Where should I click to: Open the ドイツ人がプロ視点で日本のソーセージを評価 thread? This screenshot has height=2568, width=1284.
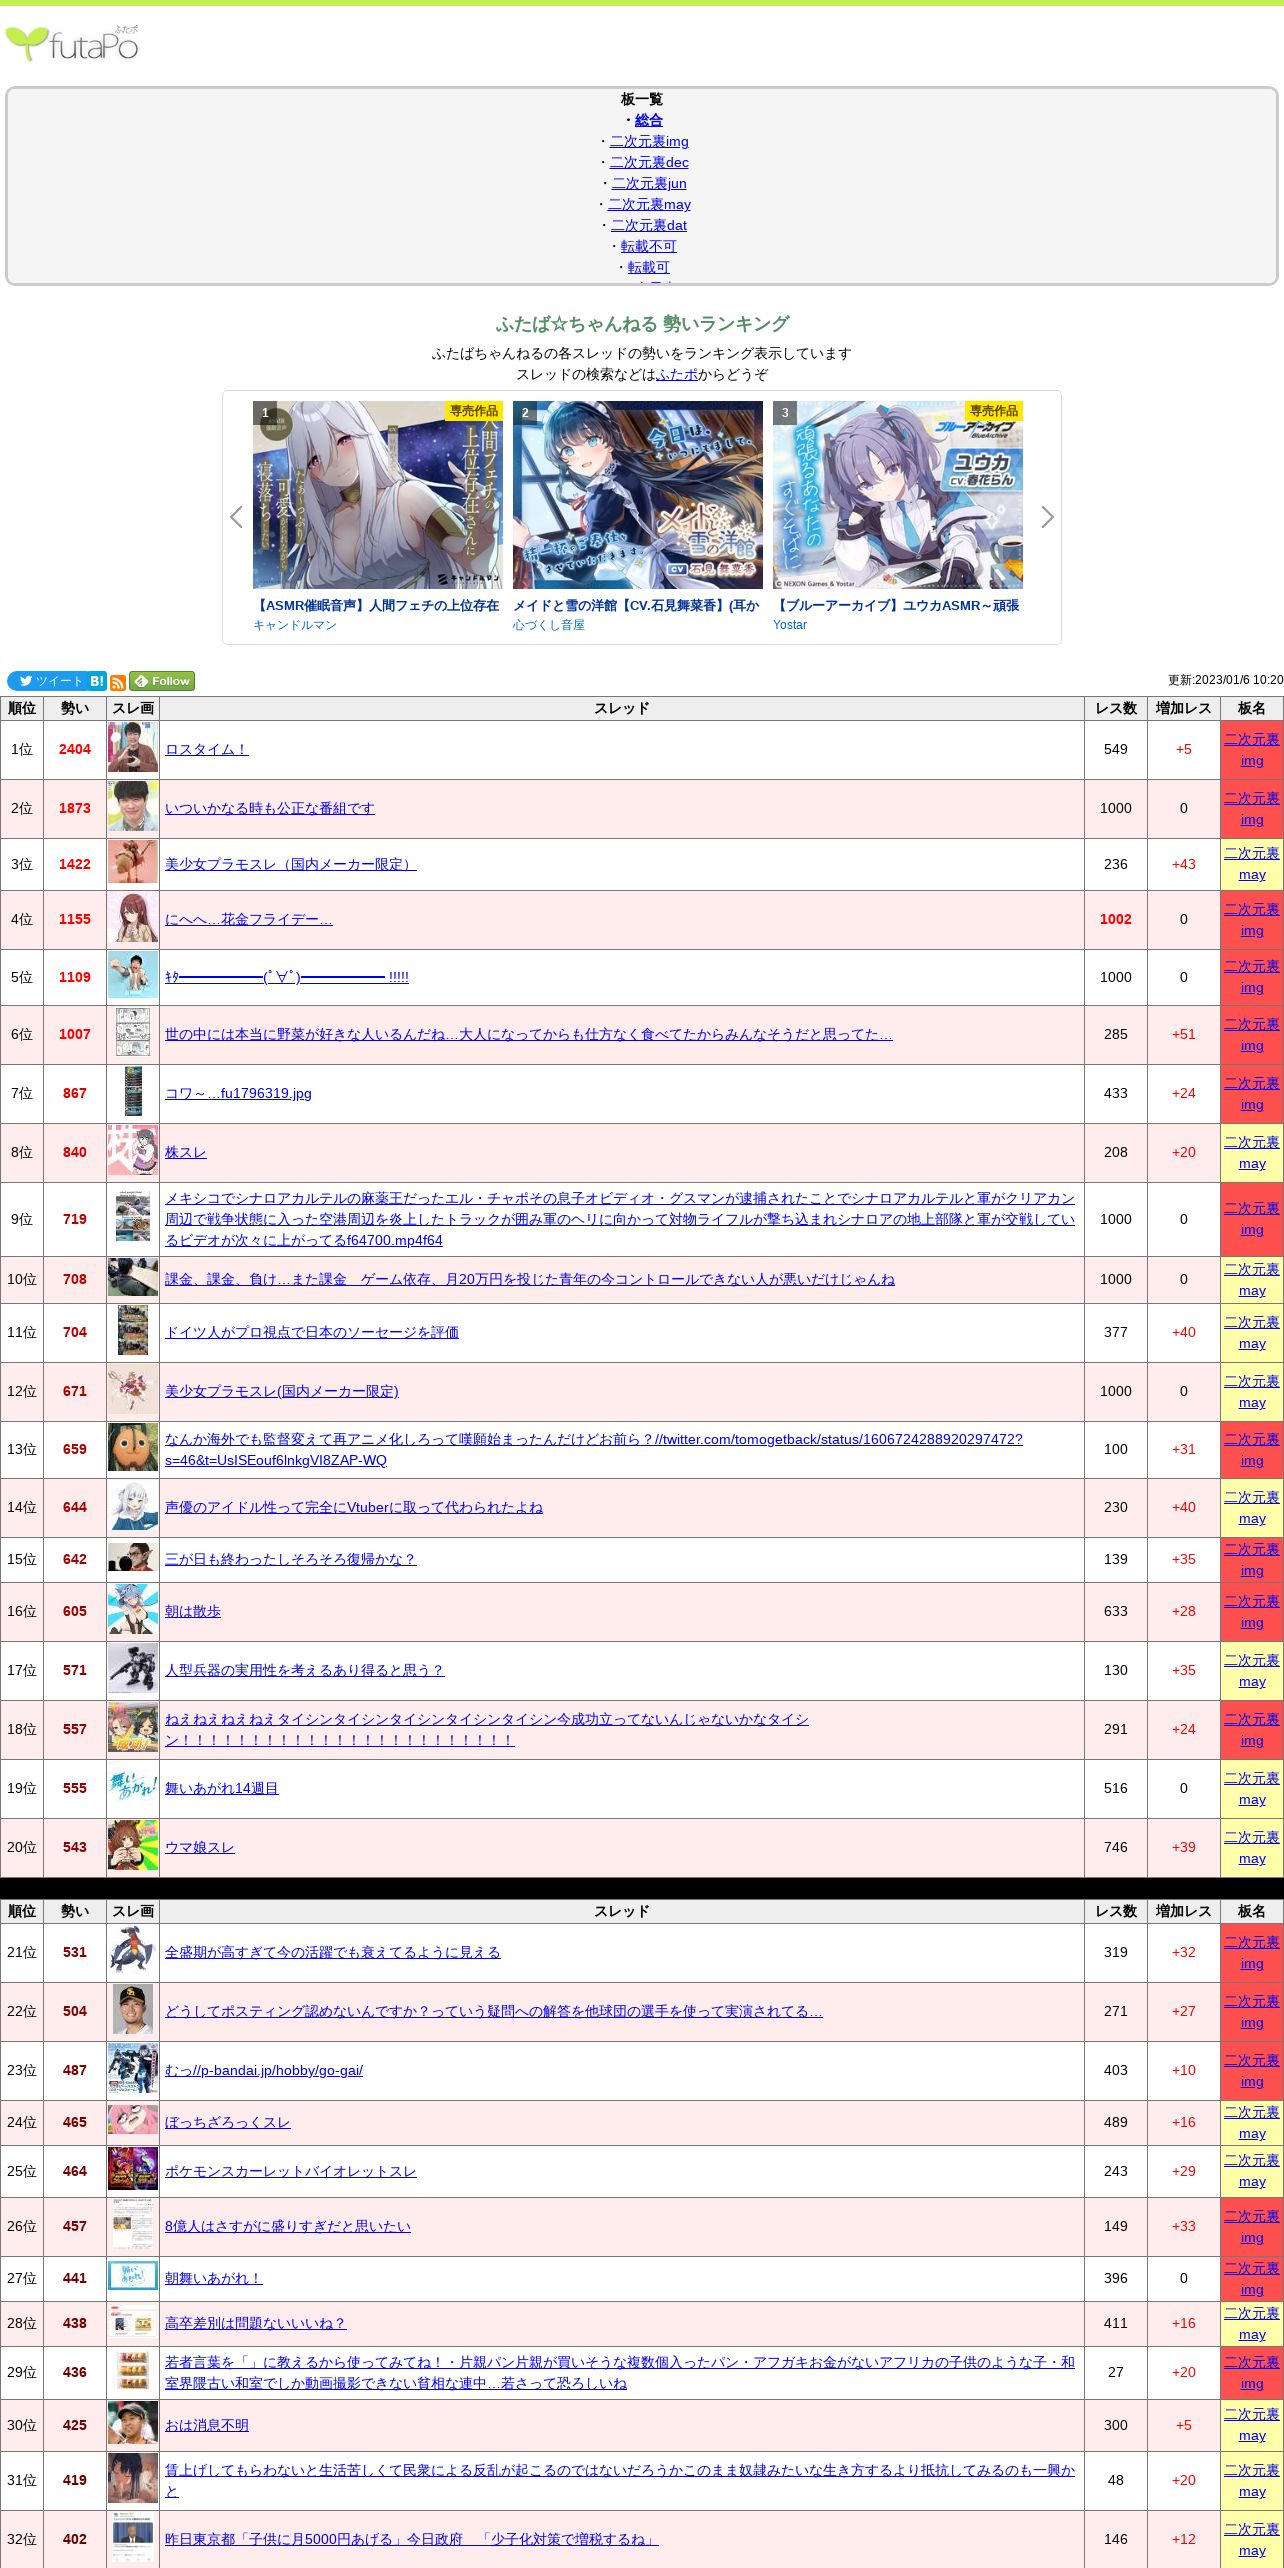pos(312,1332)
